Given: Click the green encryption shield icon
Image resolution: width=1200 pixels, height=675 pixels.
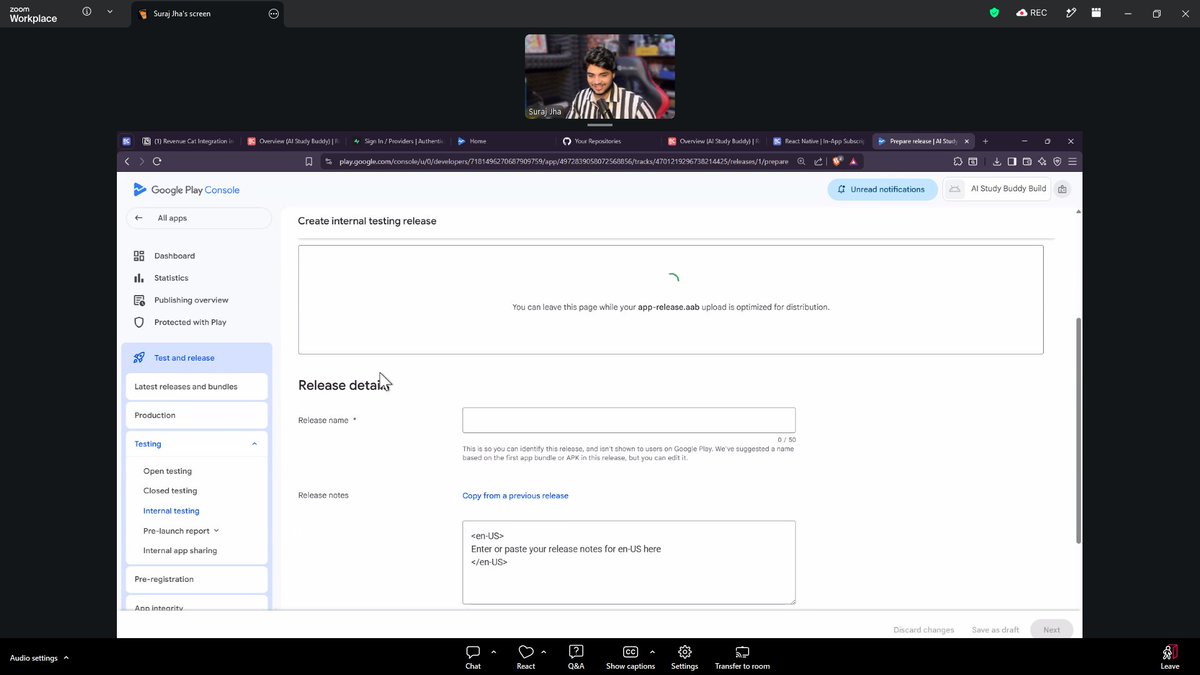Looking at the screenshot, I should point(994,13).
